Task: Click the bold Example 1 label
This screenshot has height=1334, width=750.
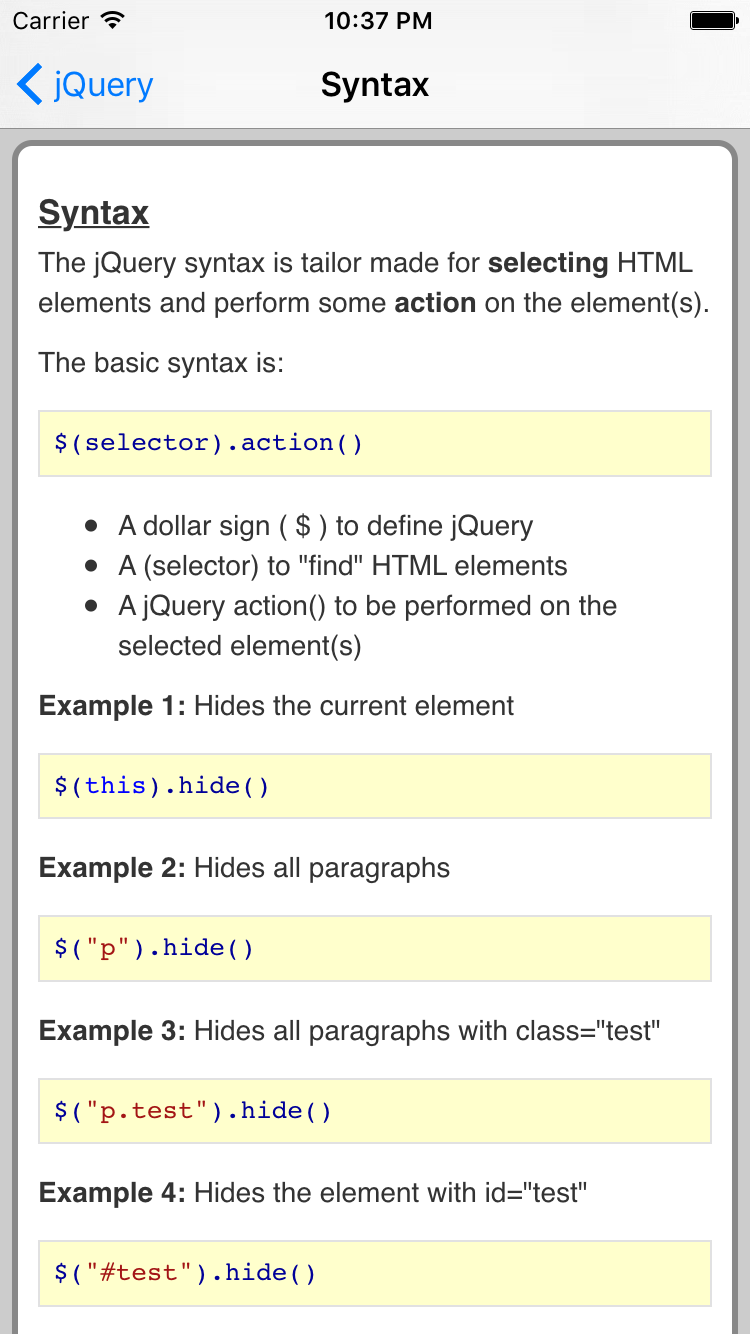Action: 112,706
